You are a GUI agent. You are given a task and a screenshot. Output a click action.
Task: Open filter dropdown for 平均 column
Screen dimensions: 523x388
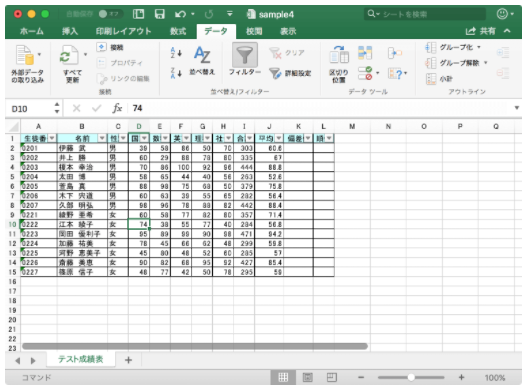pos(279,138)
